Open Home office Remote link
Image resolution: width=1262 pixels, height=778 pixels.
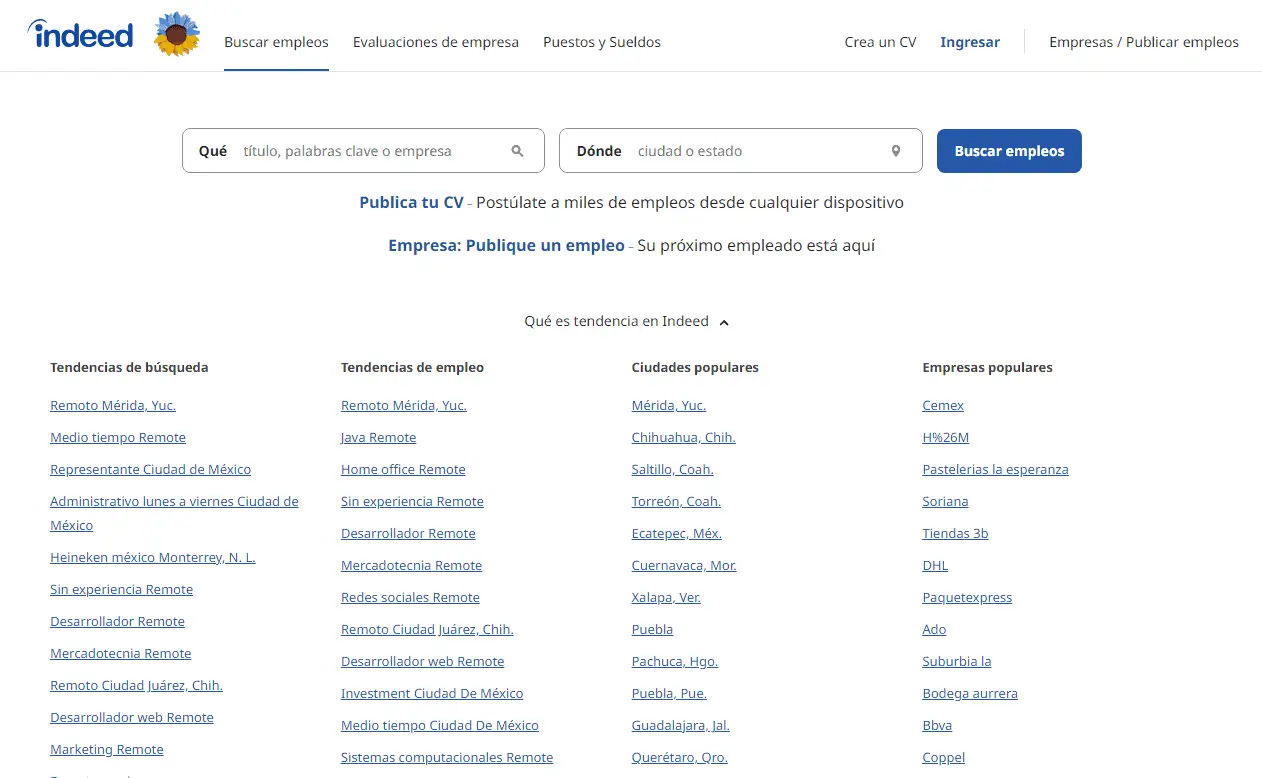pyautogui.click(x=403, y=469)
